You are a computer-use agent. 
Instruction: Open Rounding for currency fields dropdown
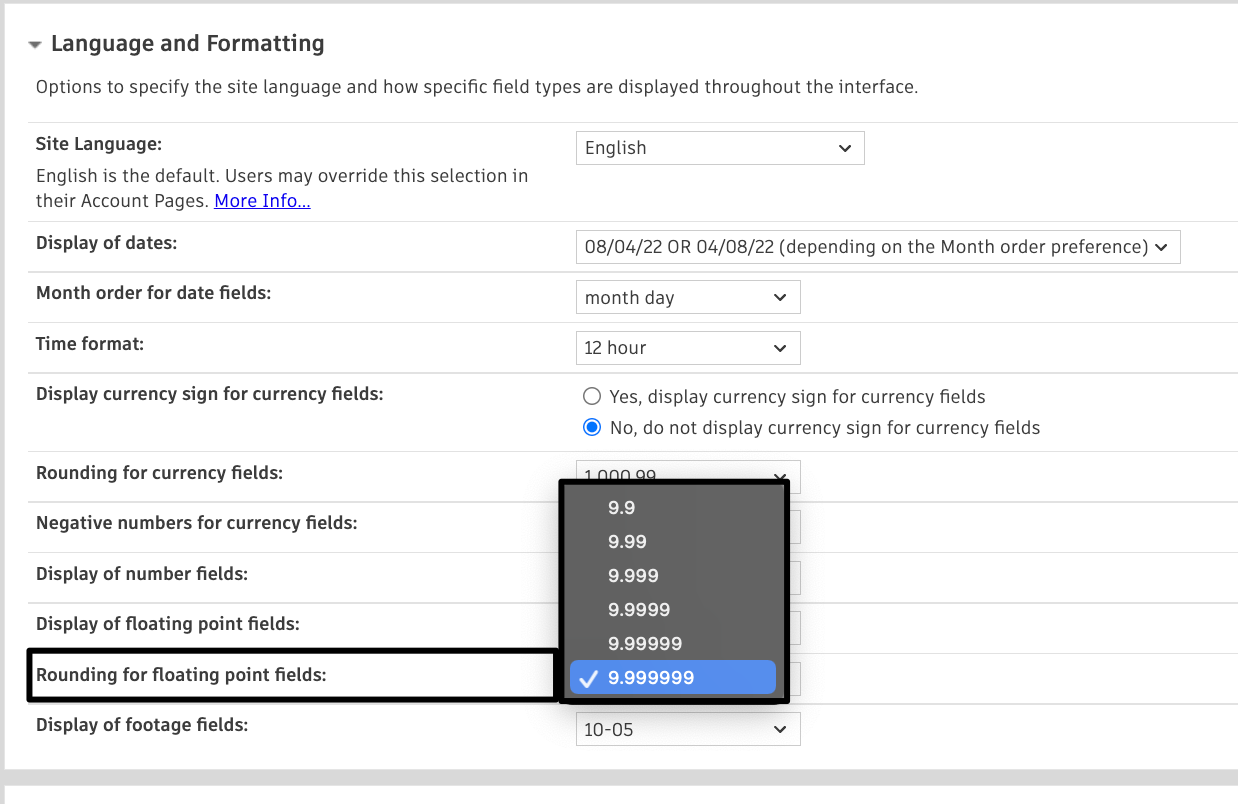(688, 471)
